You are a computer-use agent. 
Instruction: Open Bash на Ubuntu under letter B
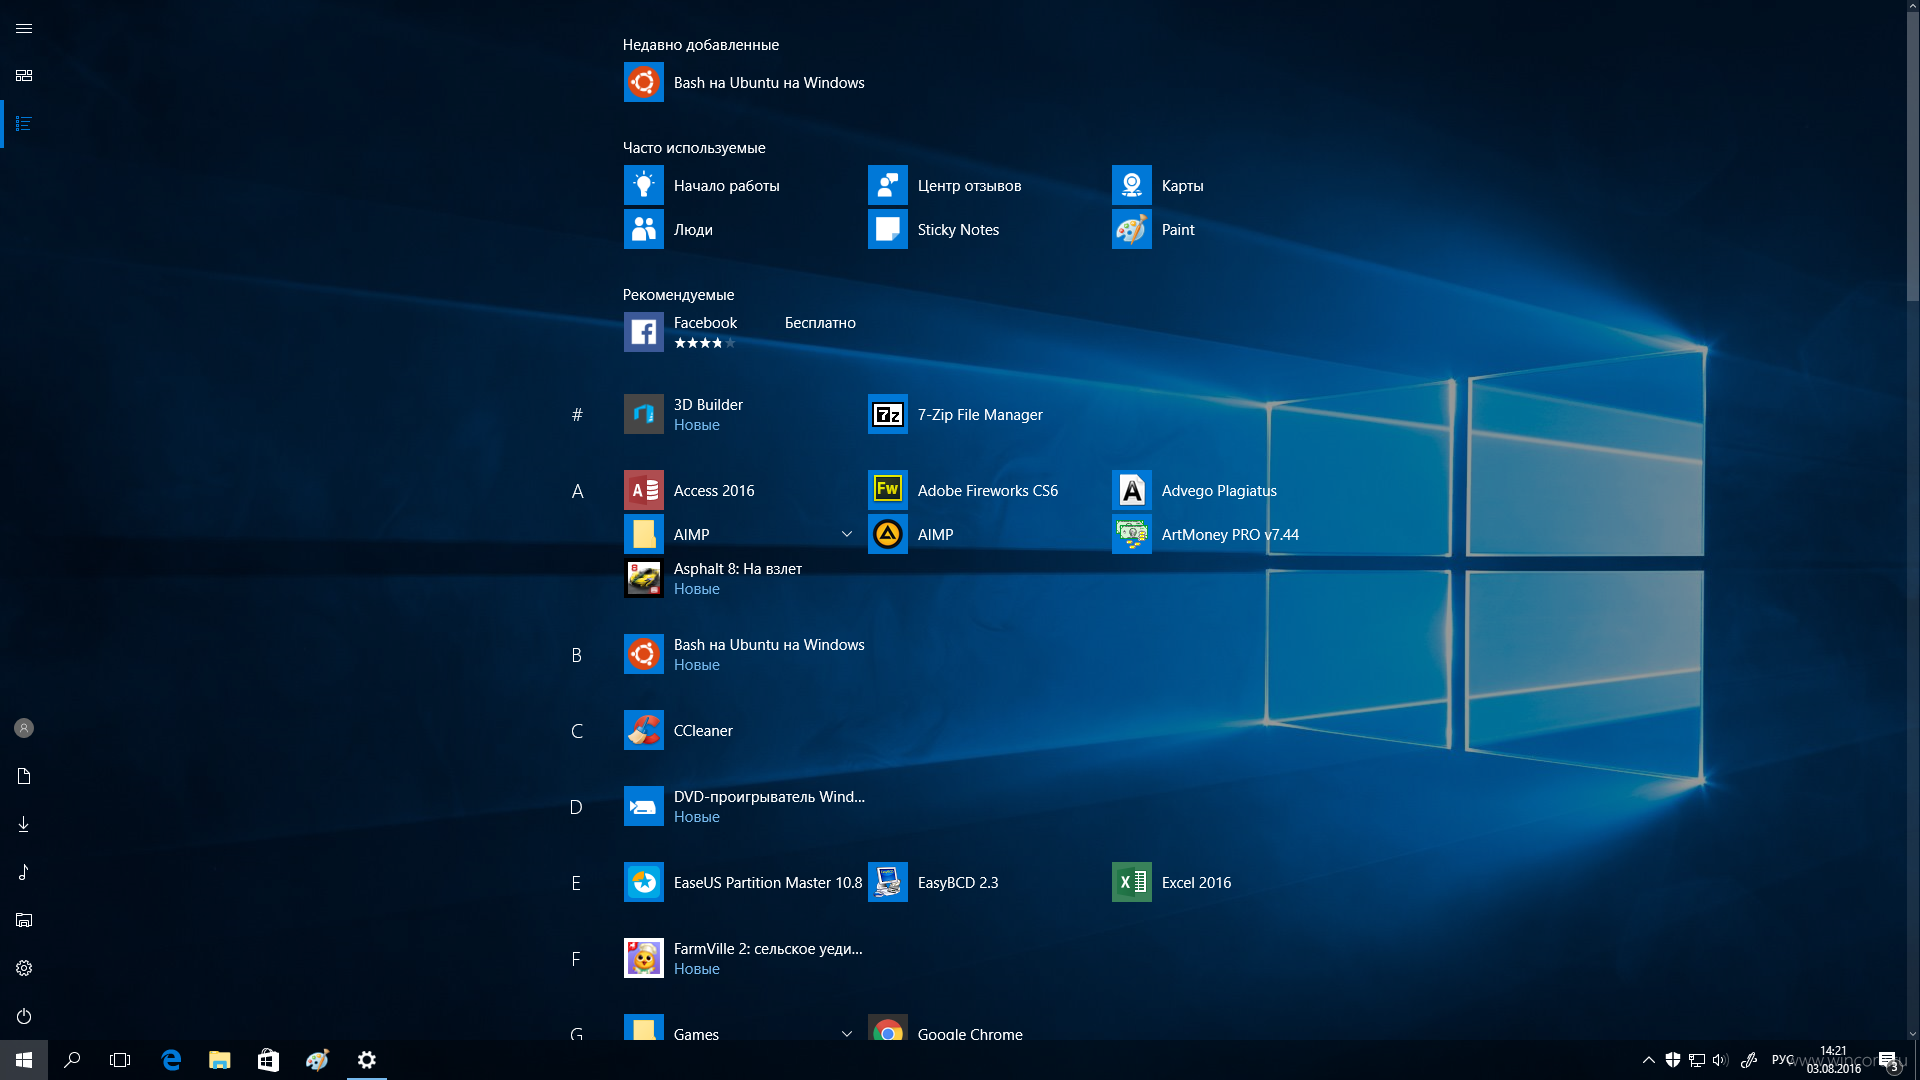pos(744,654)
